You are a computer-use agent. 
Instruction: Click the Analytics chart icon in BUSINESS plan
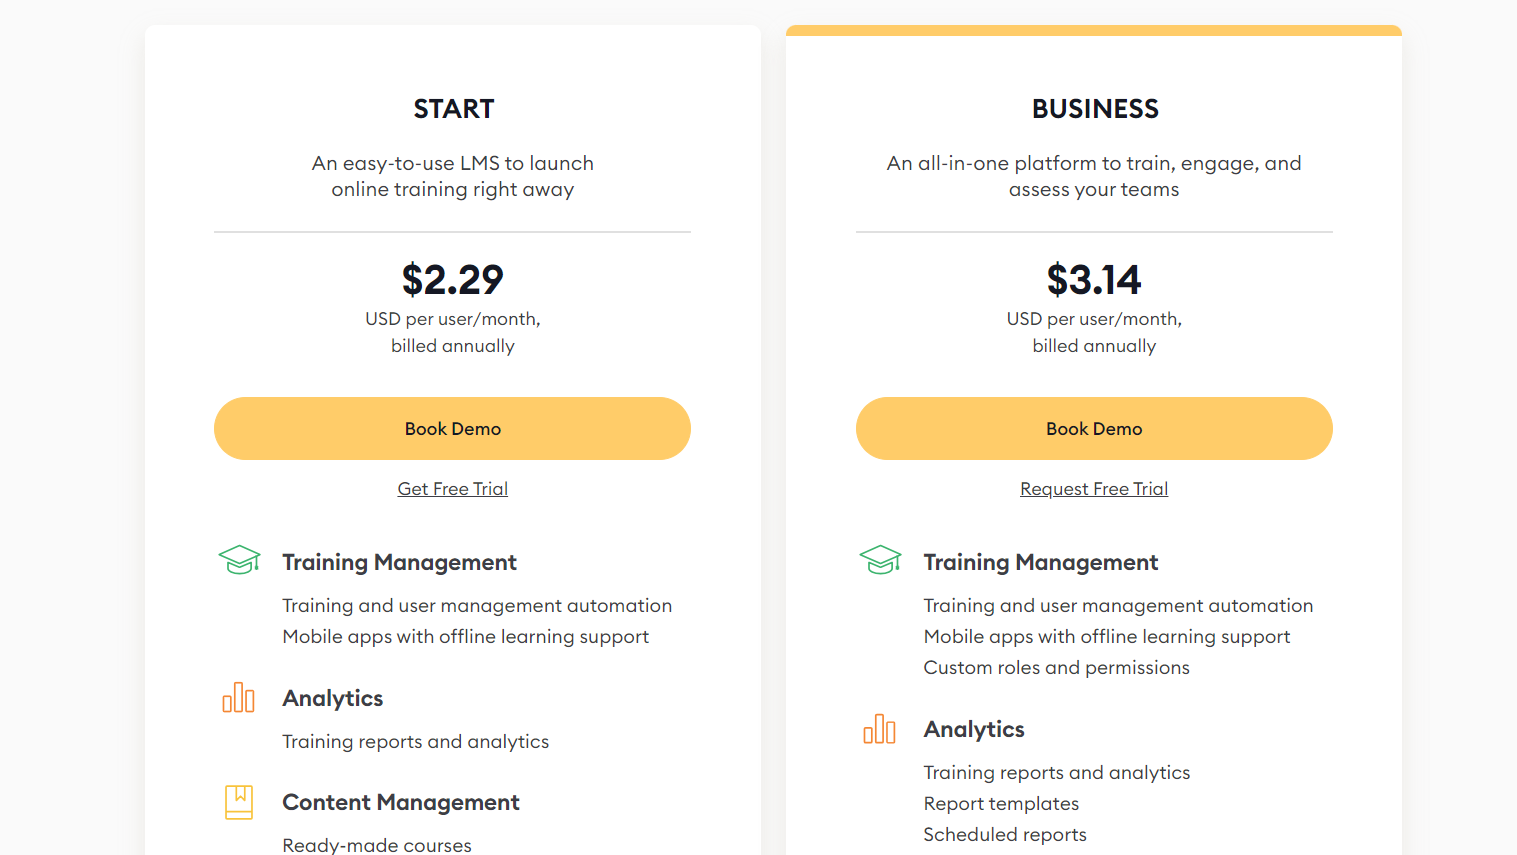(x=880, y=729)
